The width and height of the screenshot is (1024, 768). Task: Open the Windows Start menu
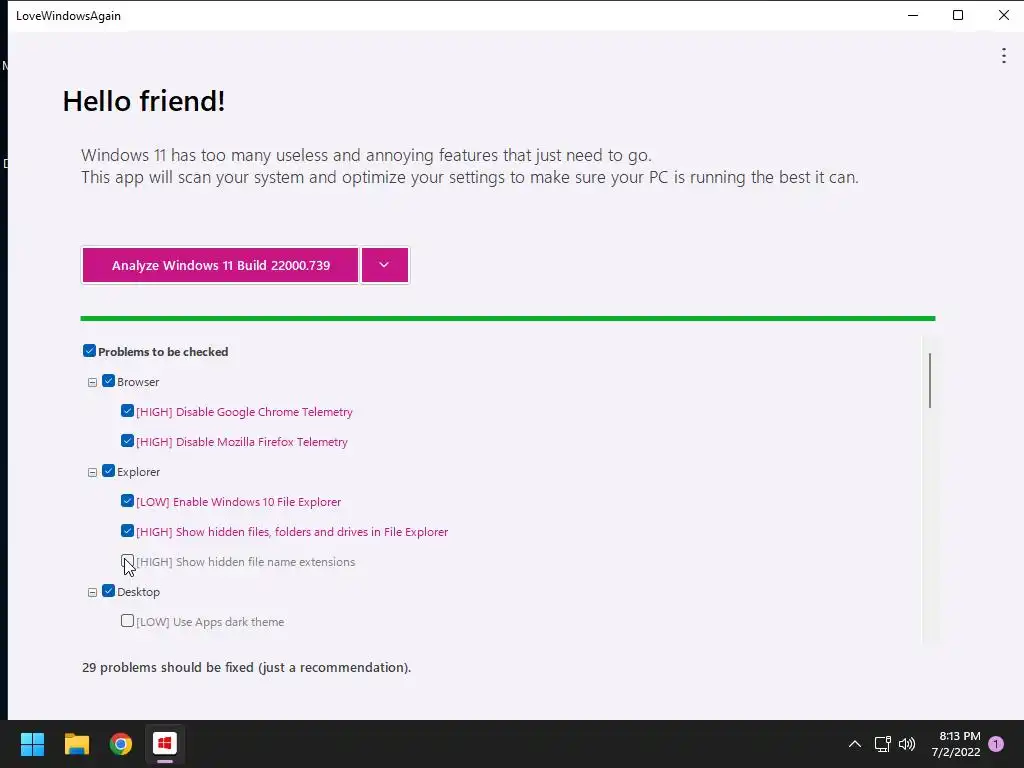pyautogui.click(x=32, y=744)
